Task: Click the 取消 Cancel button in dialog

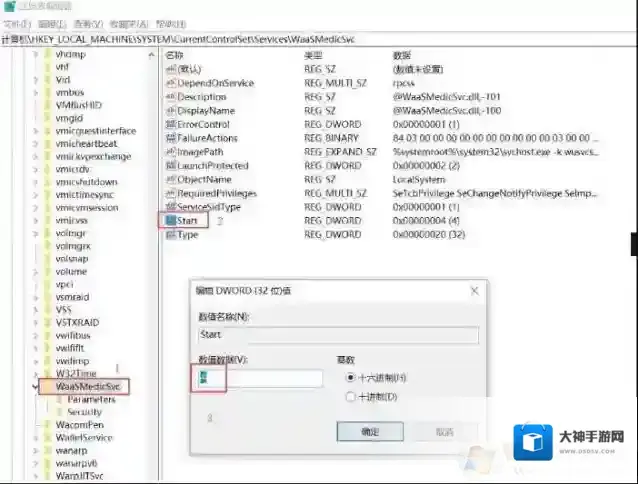Action: pyautogui.click(x=445, y=432)
